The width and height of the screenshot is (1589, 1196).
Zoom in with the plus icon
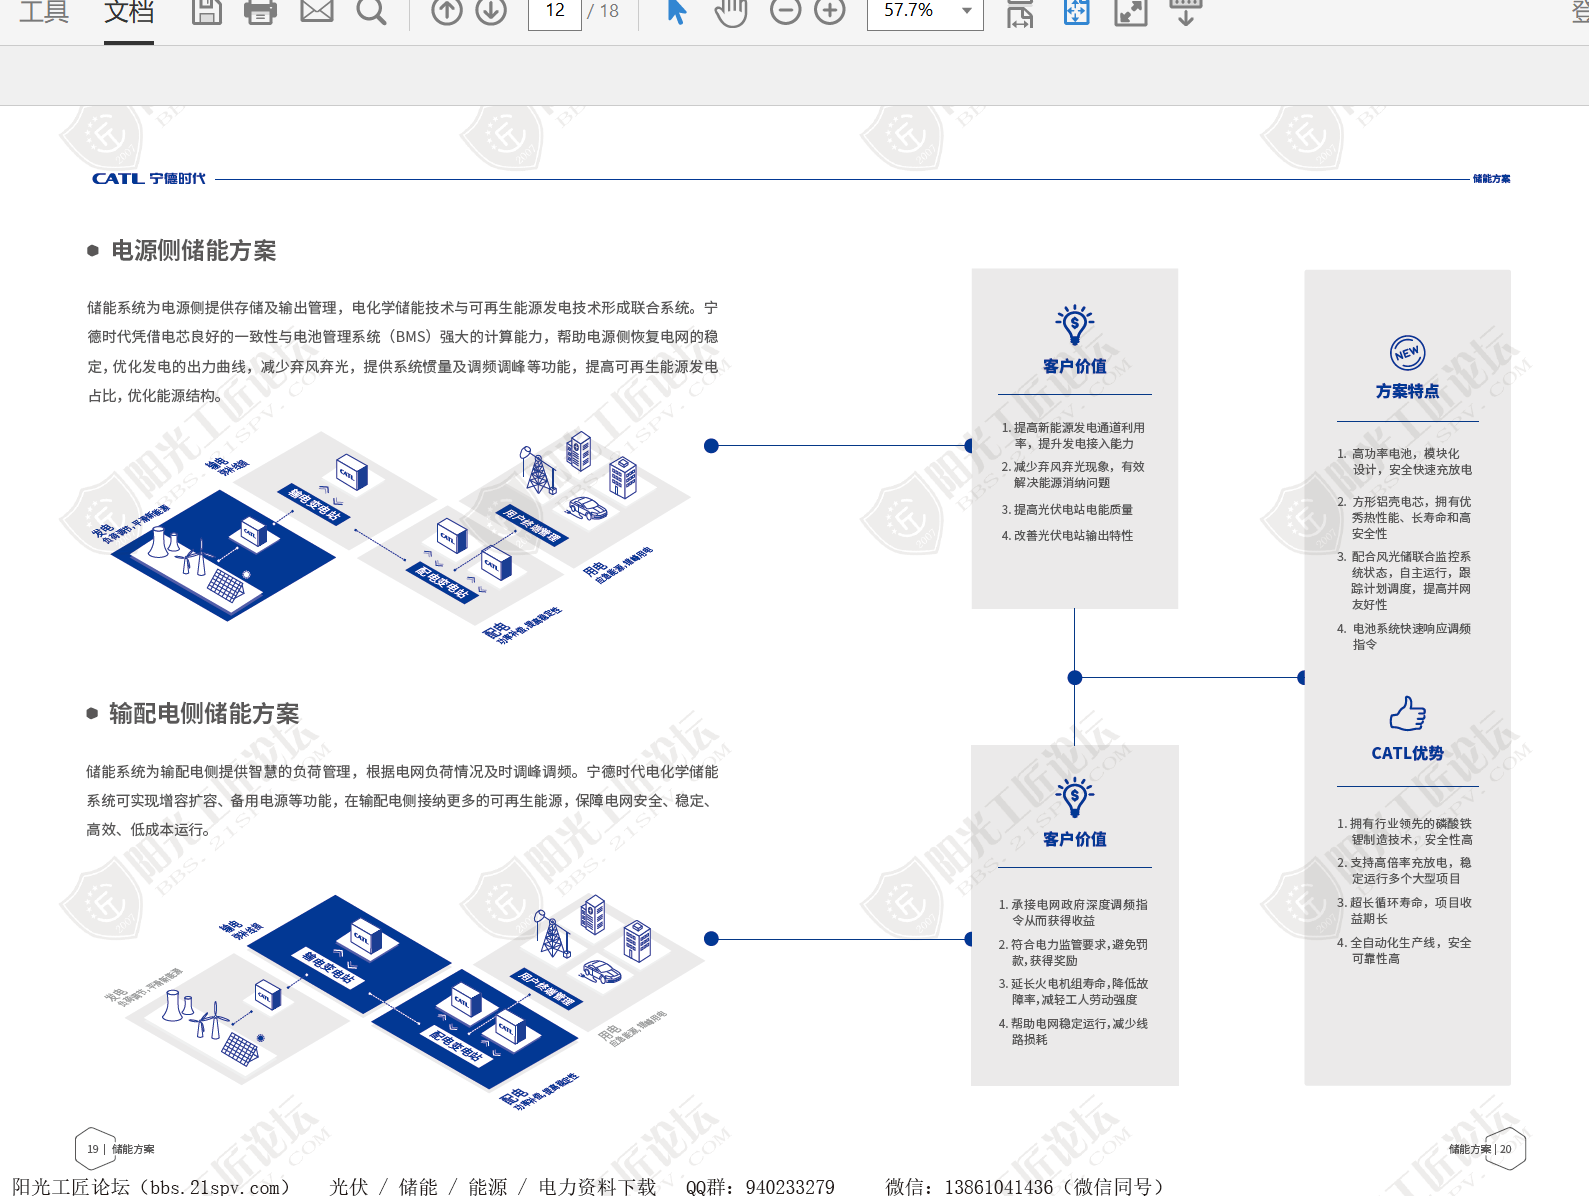pos(829,12)
